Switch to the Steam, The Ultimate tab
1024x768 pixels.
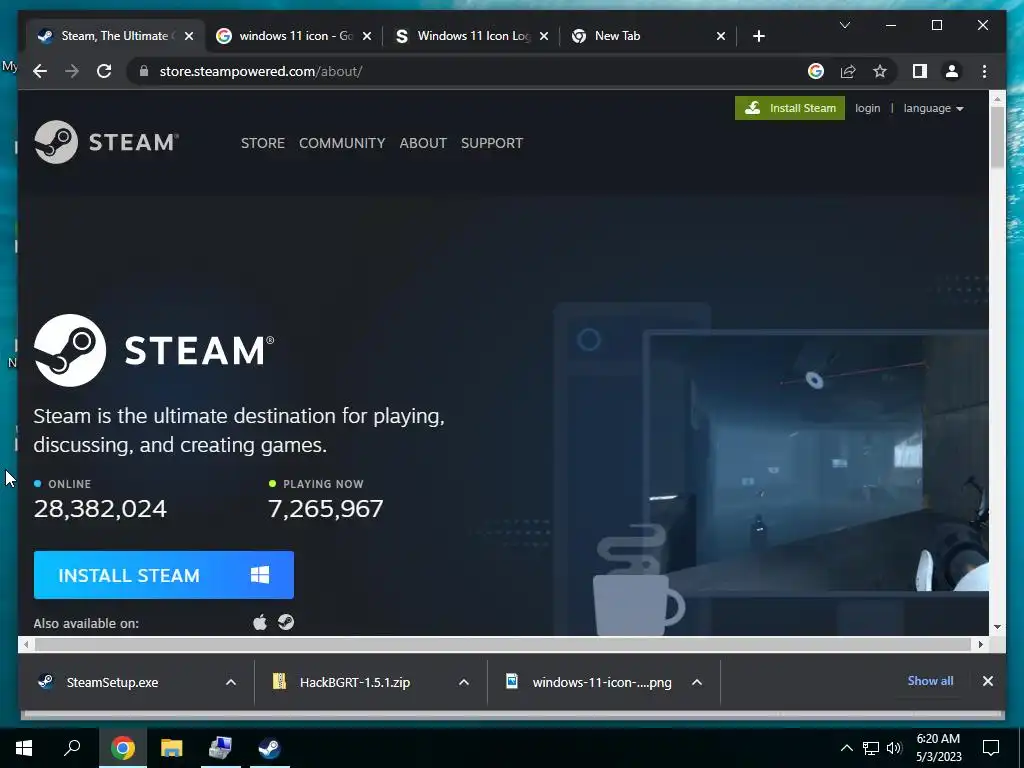point(114,36)
